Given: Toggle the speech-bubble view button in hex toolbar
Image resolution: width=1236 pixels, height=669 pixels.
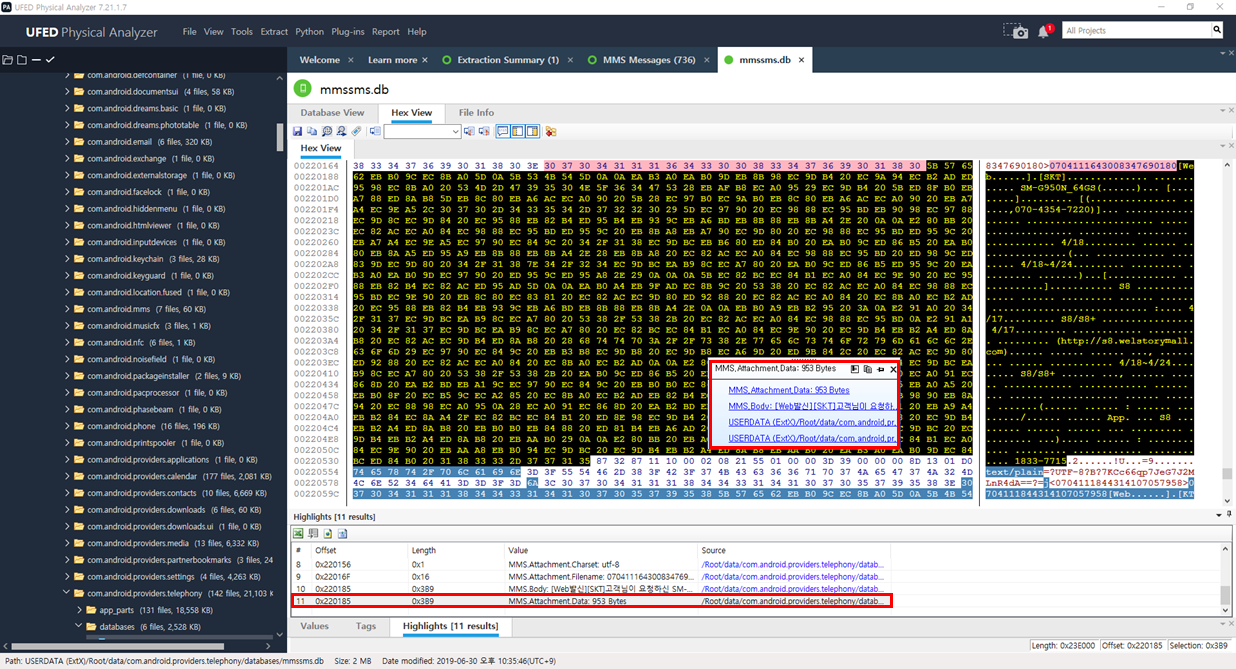Looking at the screenshot, I should click(x=503, y=131).
